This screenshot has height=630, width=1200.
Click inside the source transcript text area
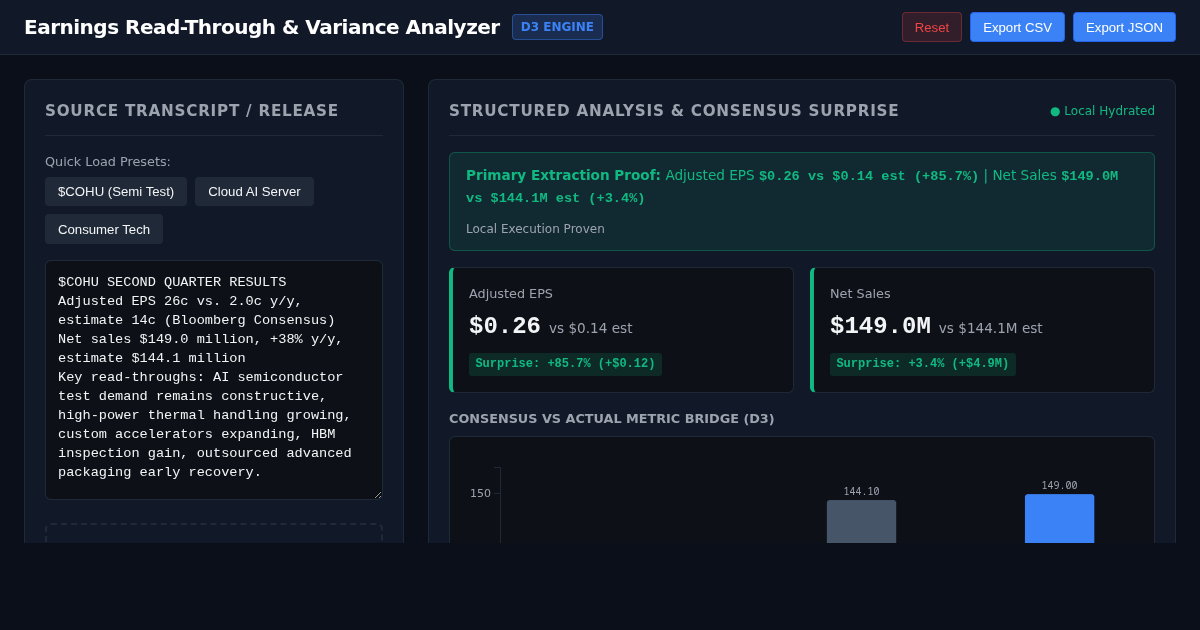(x=214, y=380)
